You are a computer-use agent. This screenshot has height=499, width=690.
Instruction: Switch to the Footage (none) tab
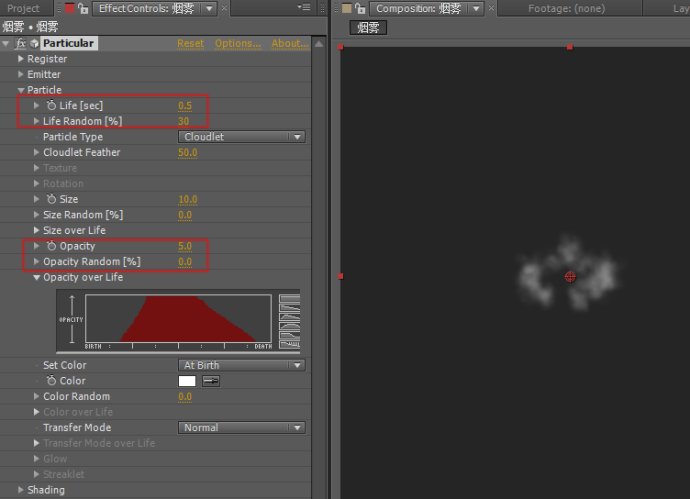pos(565,8)
